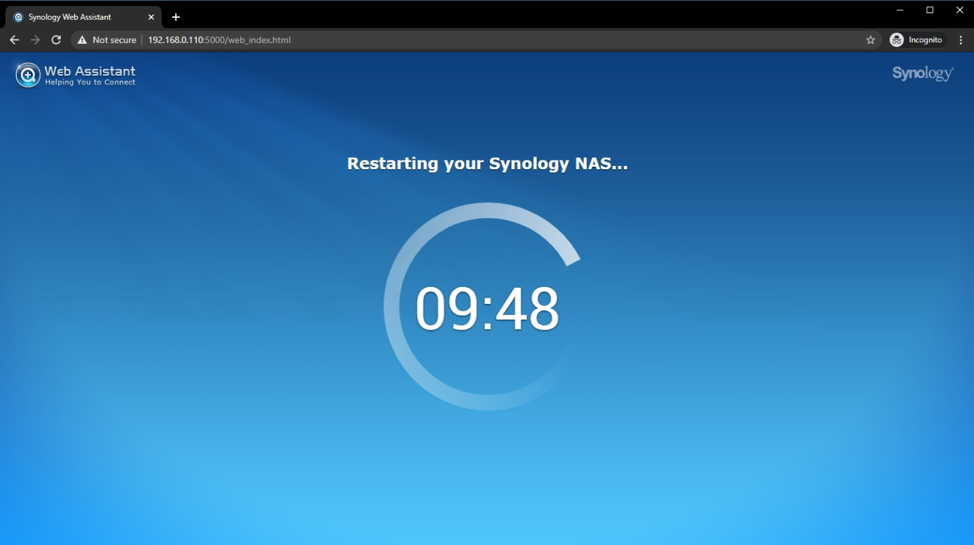Click the address bar showing 192.168.0.110:5000
Image resolution: width=974 pixels, height=545 pixels.
(x=400, y=40)
